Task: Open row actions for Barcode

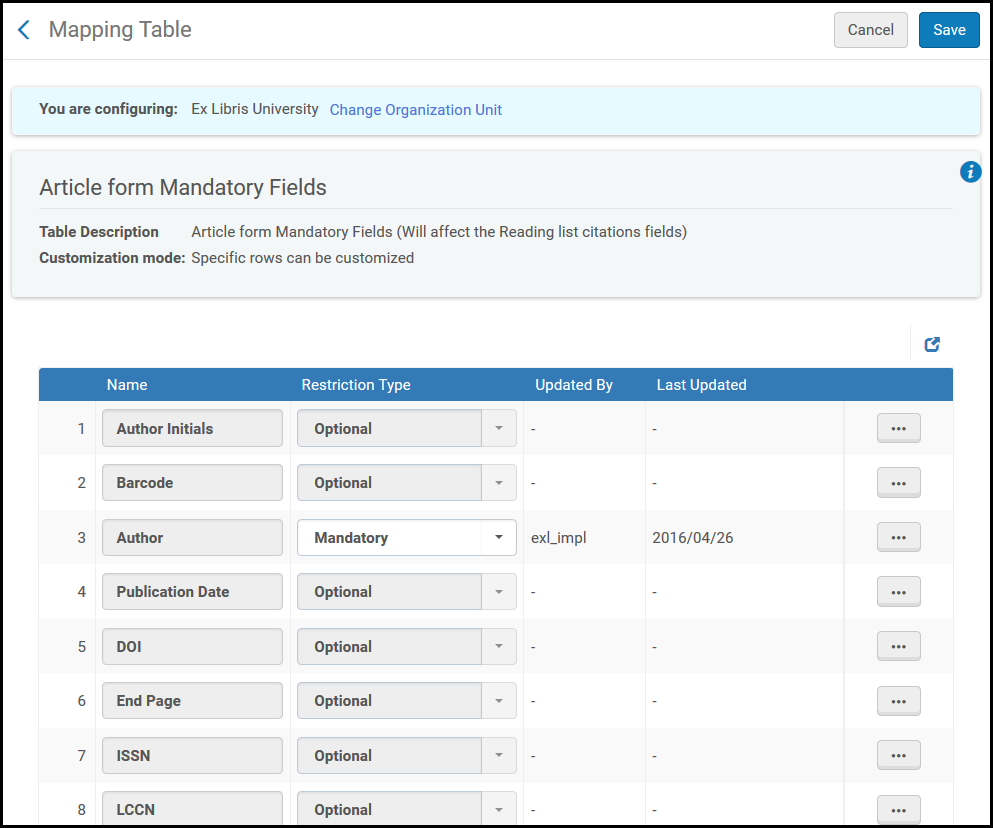Action: click(x=898, y=483)
